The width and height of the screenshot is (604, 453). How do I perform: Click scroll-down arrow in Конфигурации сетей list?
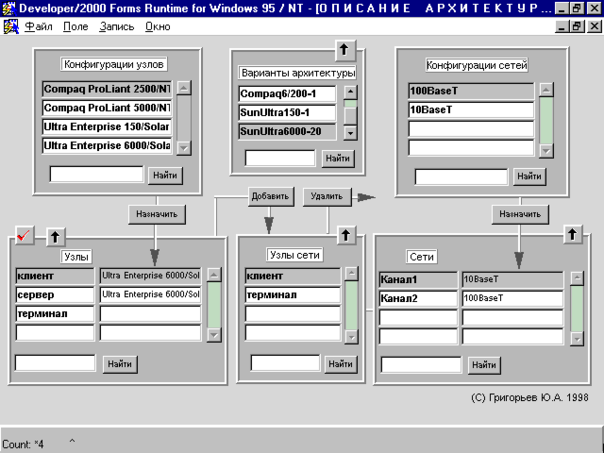pos(546,151)
